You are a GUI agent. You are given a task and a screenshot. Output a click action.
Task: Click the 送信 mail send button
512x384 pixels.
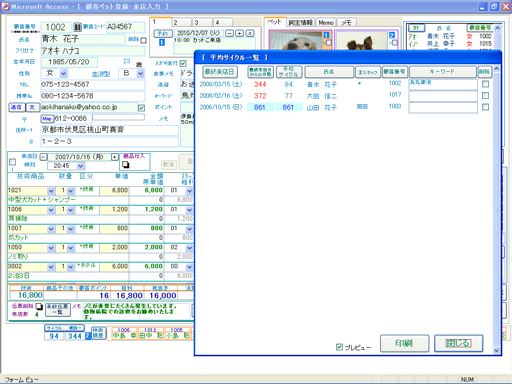pos(17,107)
